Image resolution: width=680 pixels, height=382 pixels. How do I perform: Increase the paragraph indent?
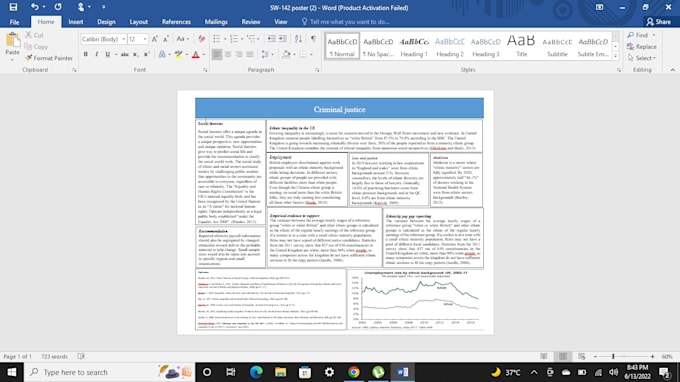click(282, 39)
